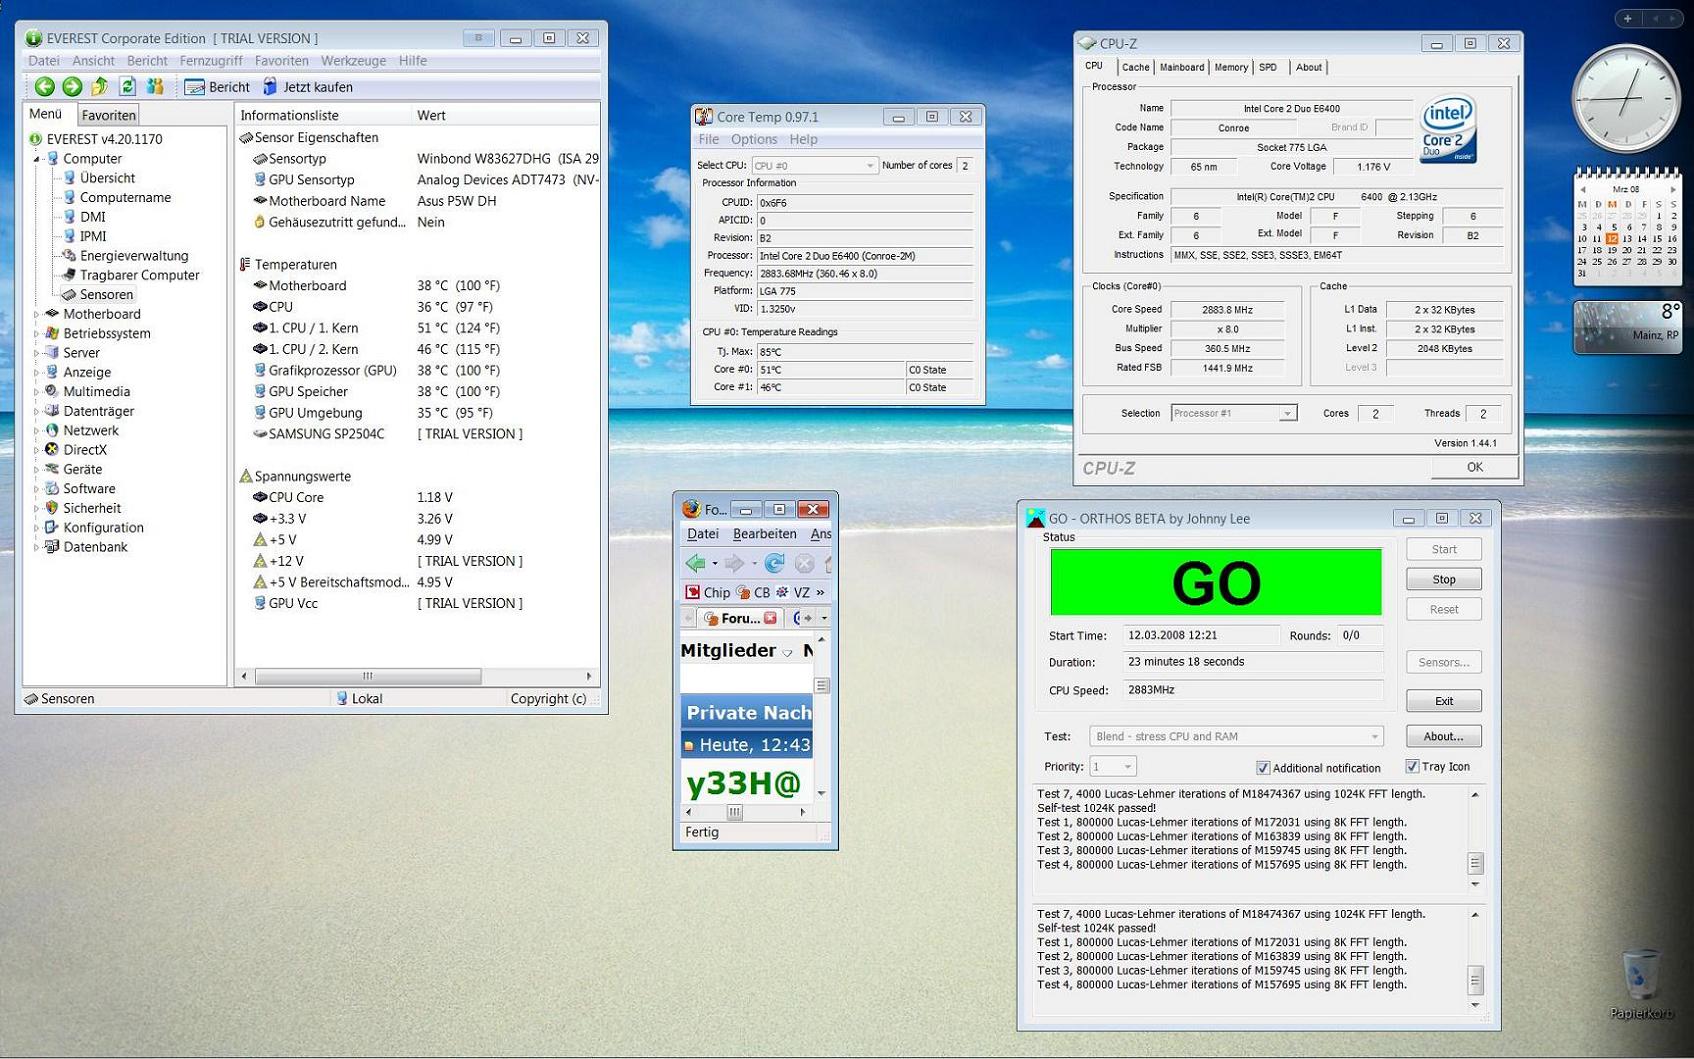Open the Bericht report wizard toolbar button
This screenshot has height=1059, width=1694.
click(217, 87)
